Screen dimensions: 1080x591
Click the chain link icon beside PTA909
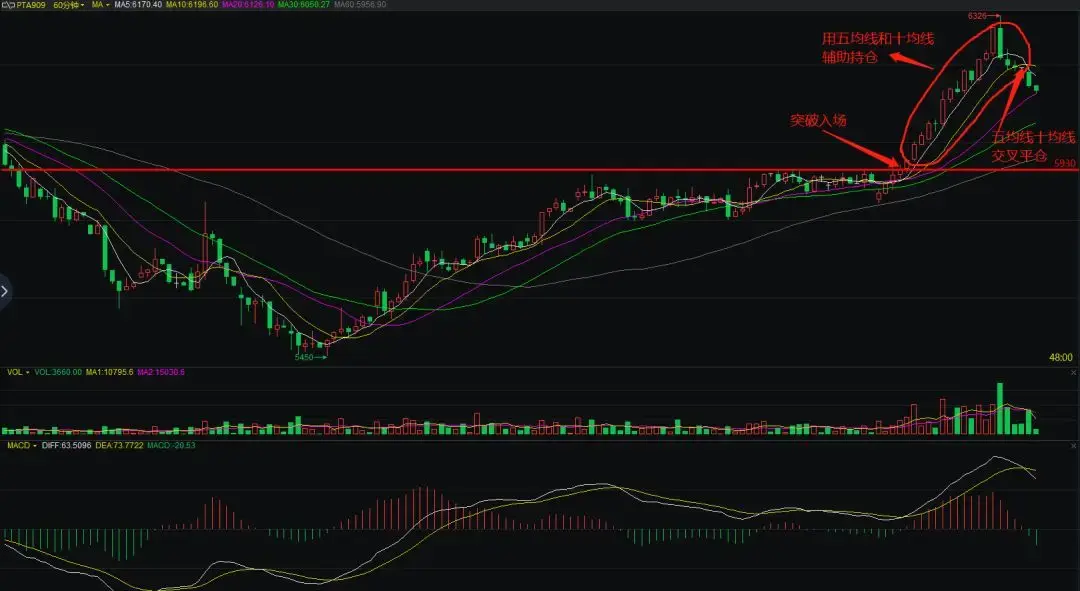8,5
